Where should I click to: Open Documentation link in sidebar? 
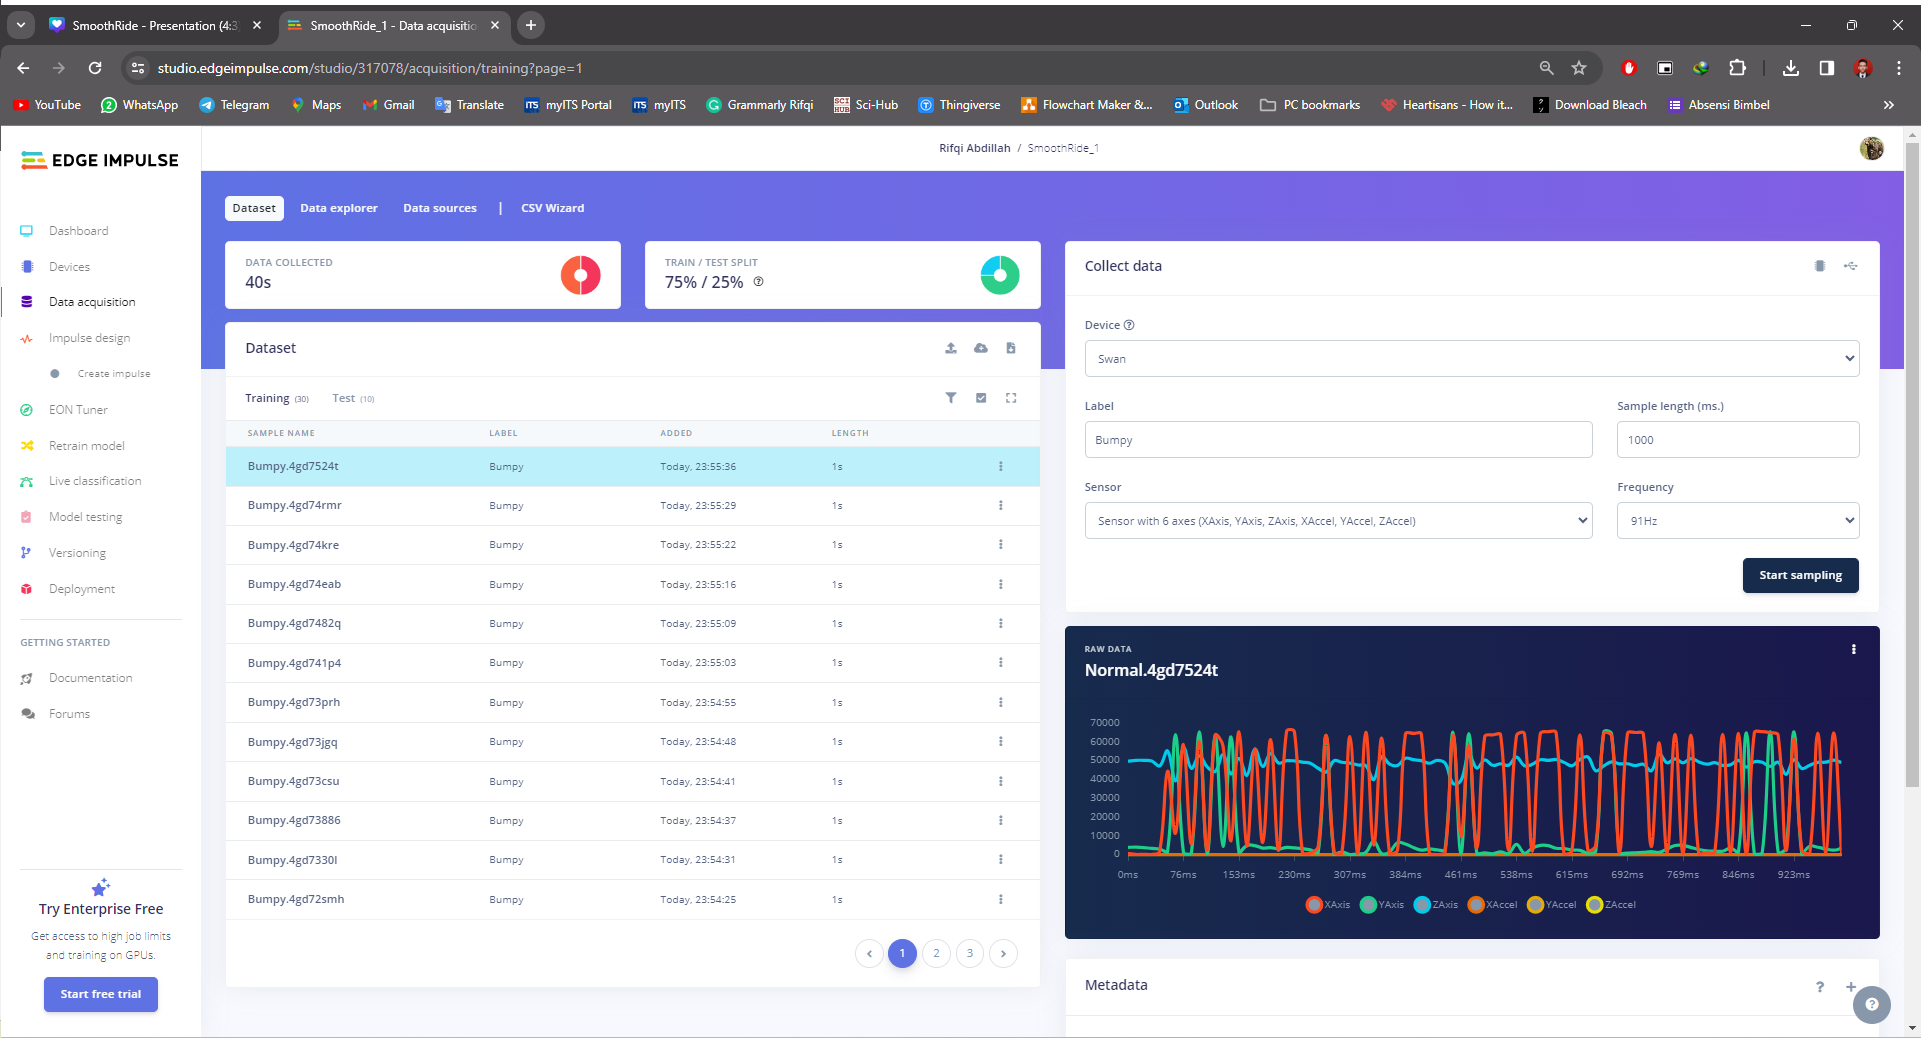90,678
